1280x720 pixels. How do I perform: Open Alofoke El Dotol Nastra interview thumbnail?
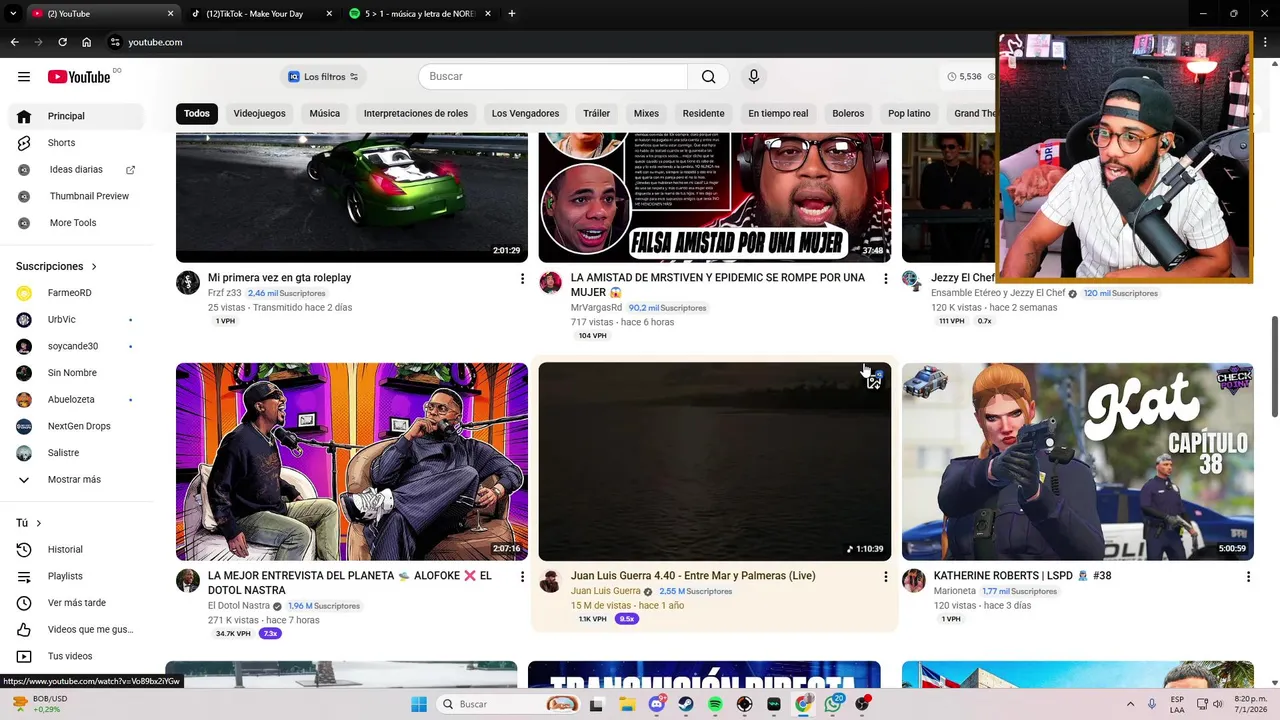click(352, 461)
